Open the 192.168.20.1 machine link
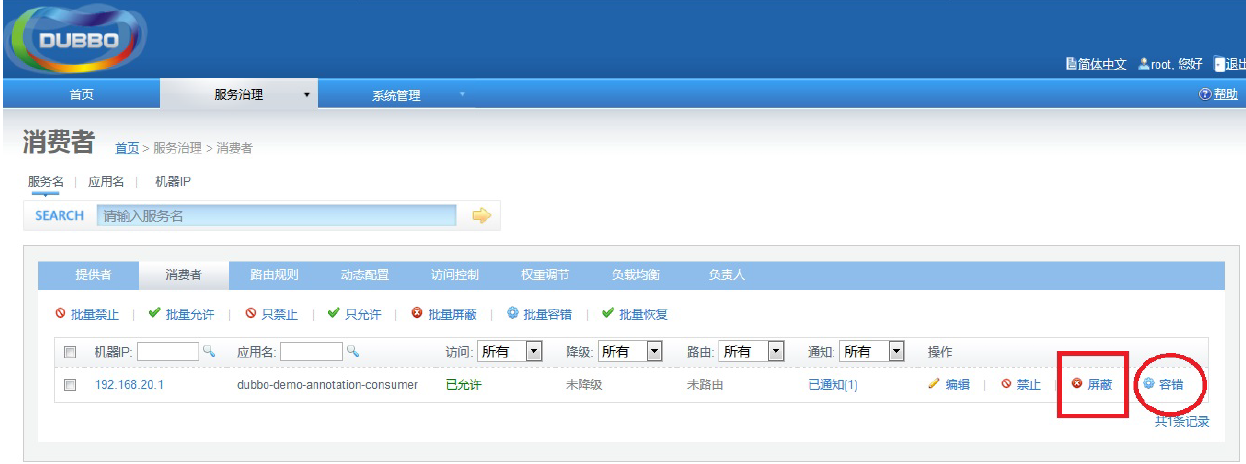1246x464 pixels. (130, 385)
